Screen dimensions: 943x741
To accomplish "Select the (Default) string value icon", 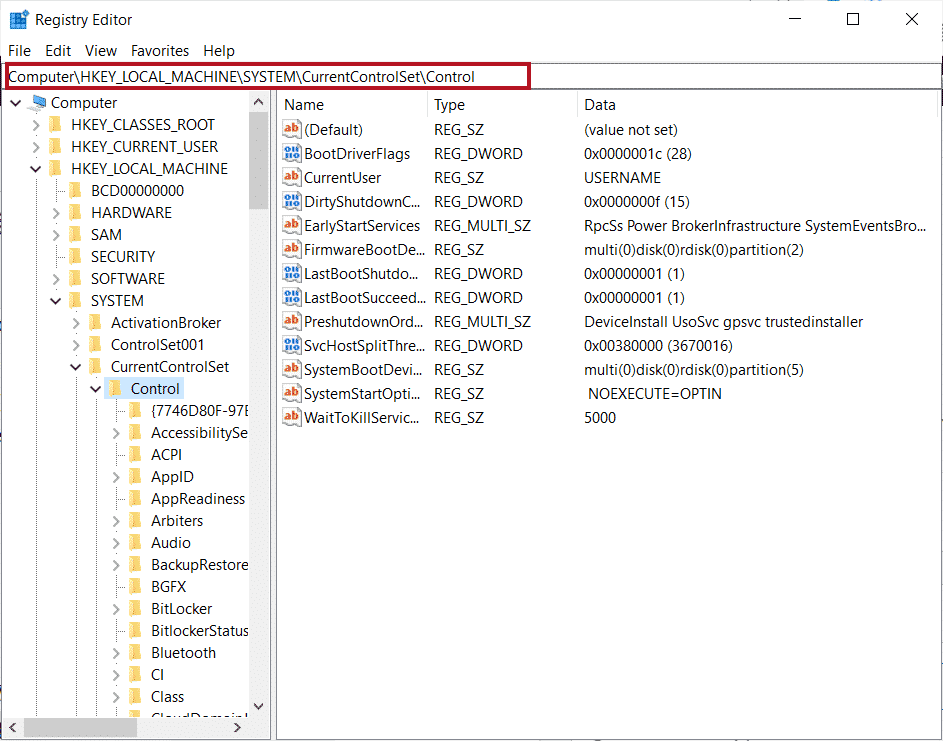I will [x=292, y=129].
